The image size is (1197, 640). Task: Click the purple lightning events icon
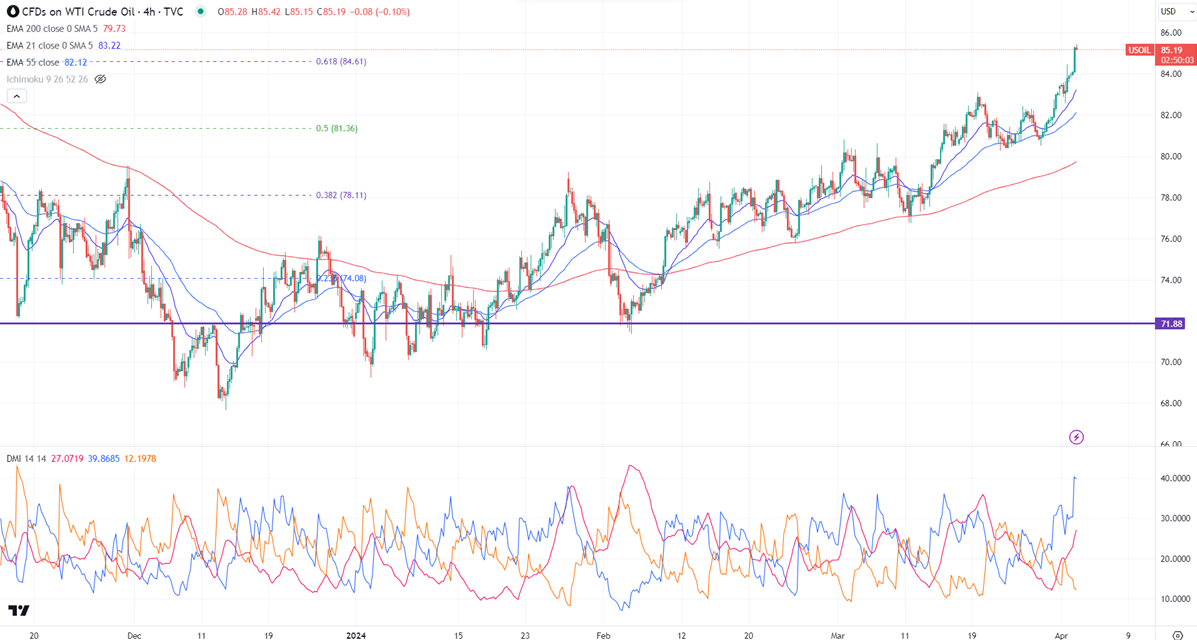(x=1076, y=437)
